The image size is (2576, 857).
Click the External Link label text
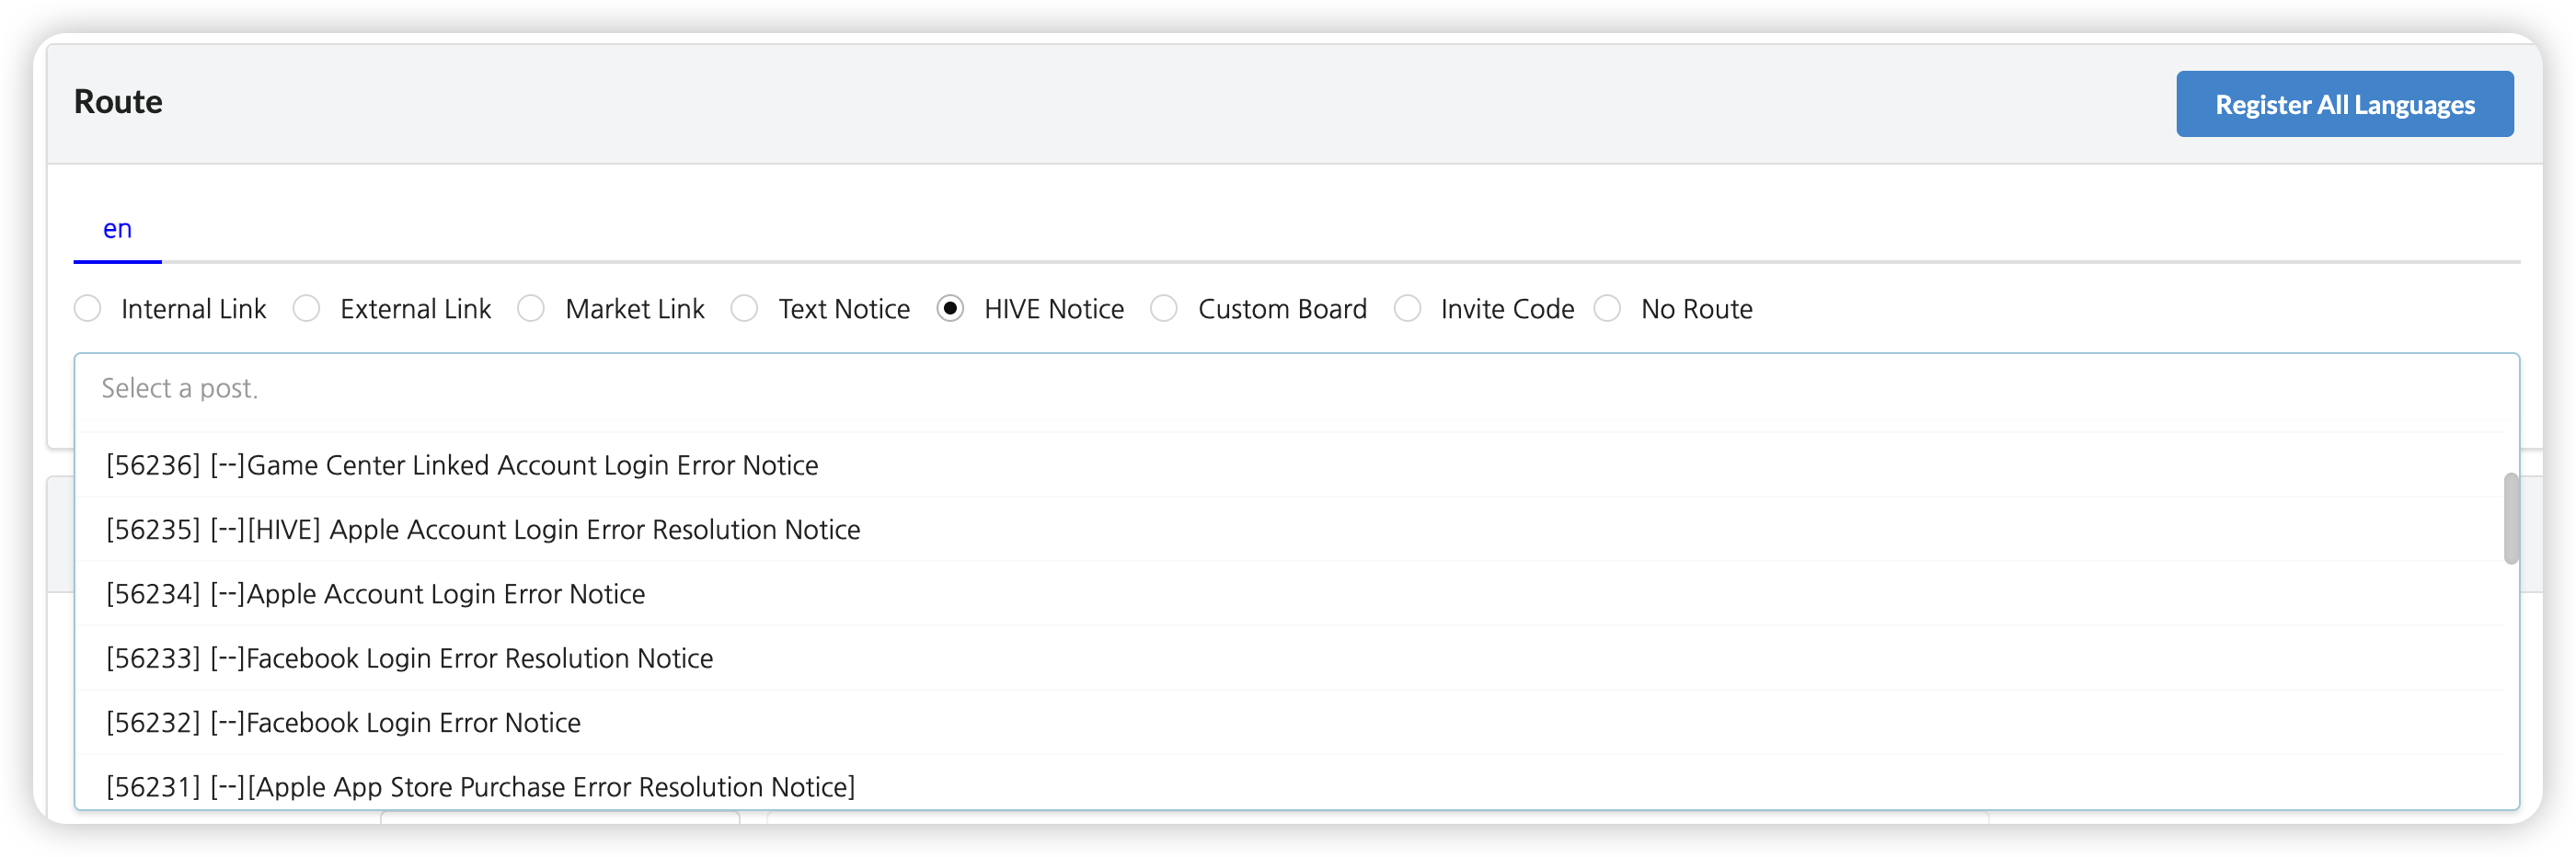[x=415, y=309]
